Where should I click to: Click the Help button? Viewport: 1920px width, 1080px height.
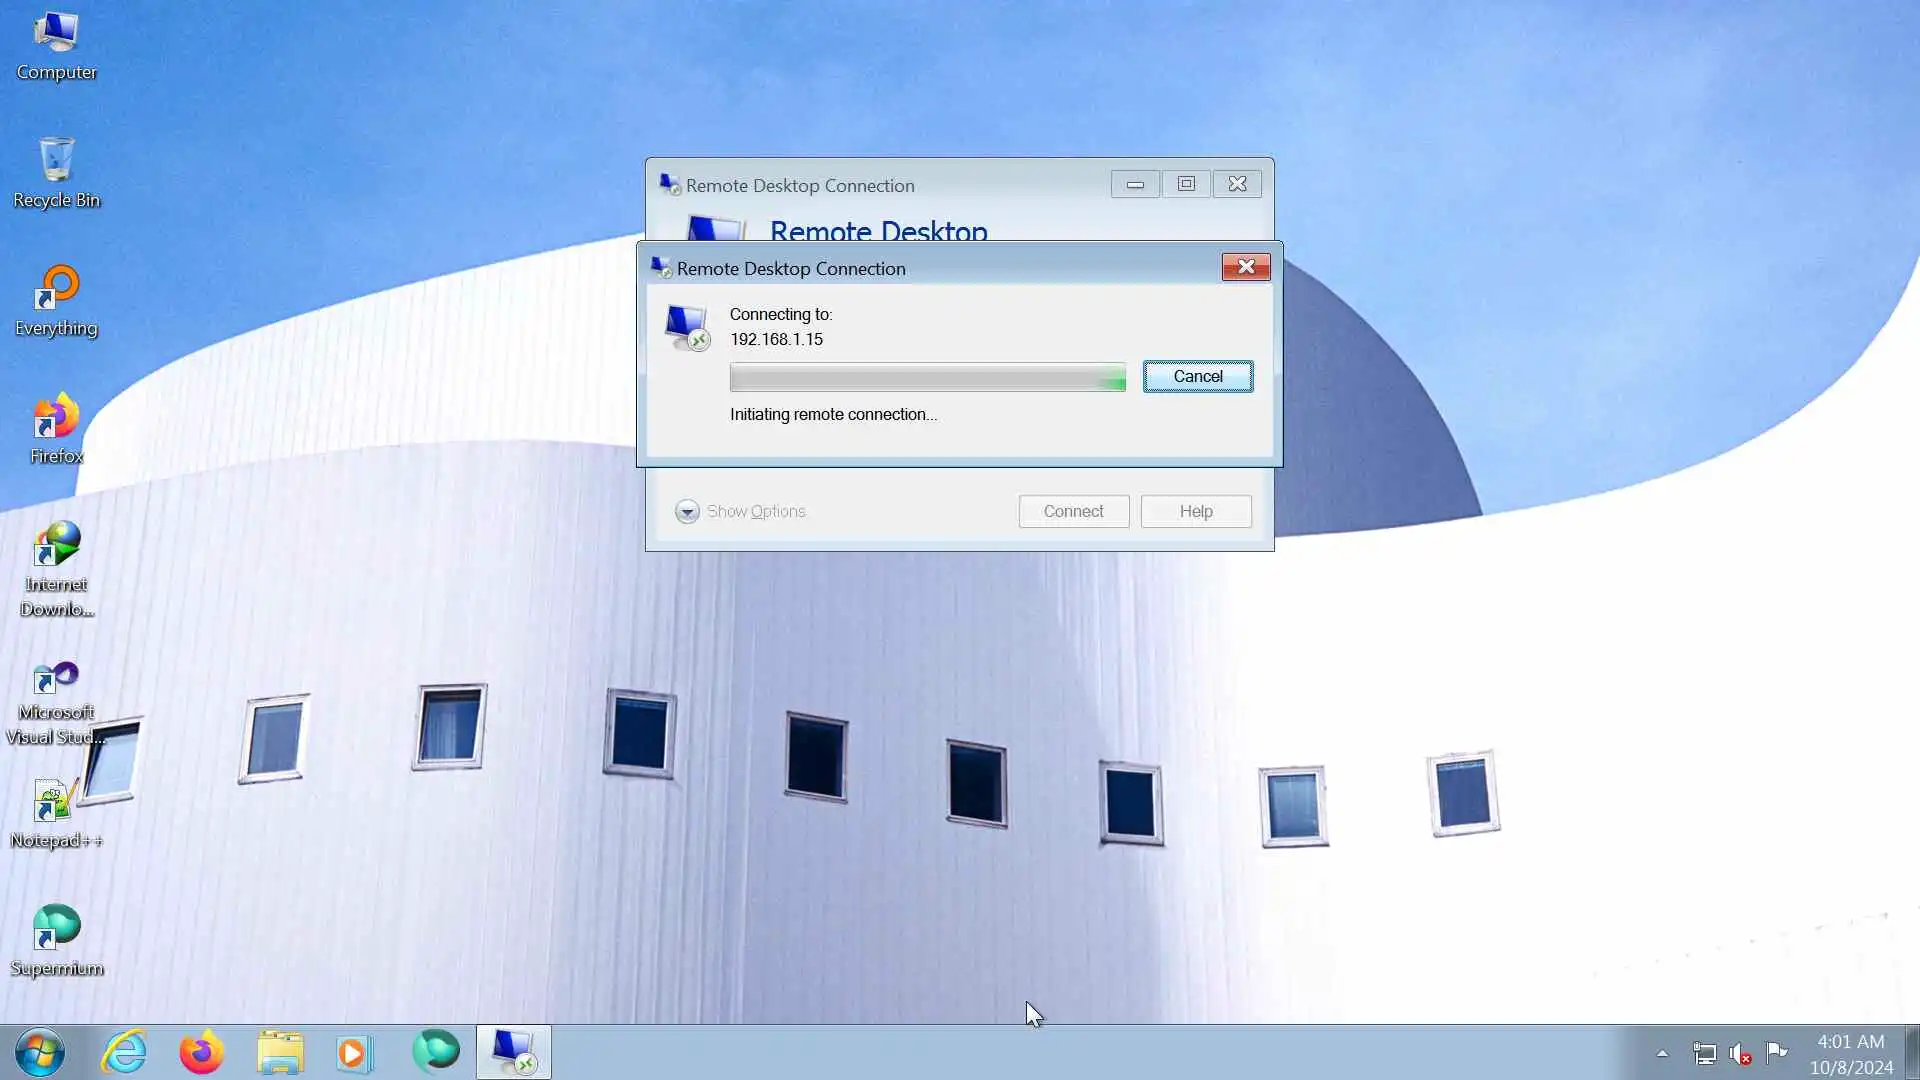point(1195,511)
